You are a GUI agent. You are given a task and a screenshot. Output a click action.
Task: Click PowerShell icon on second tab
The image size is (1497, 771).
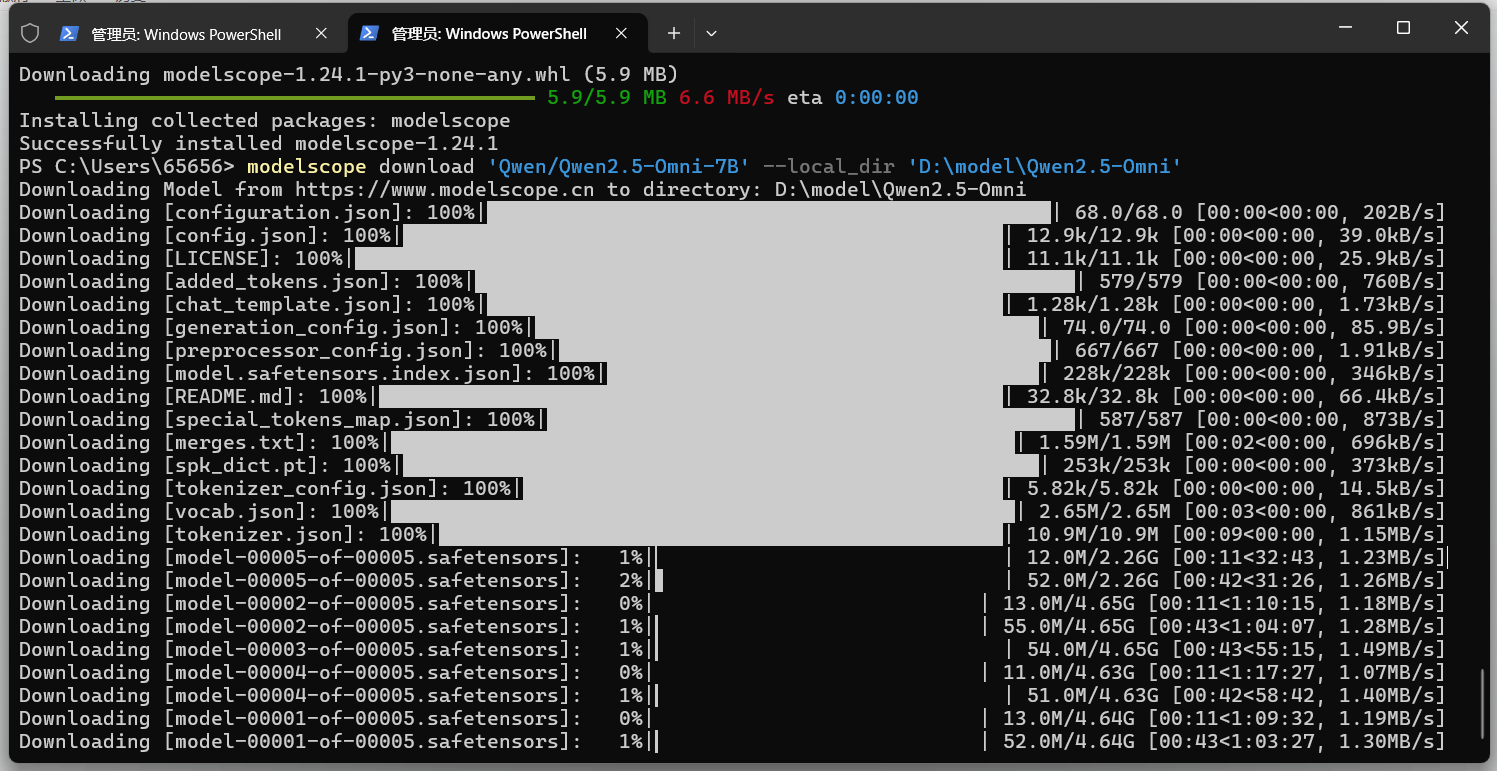point(369,33)
